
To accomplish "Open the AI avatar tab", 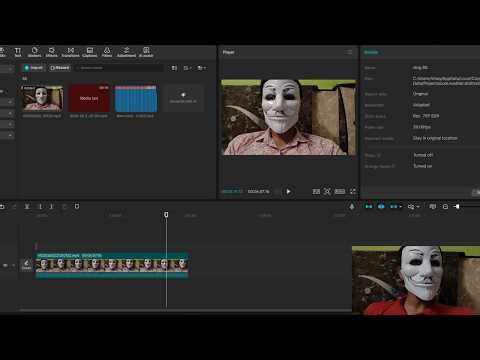I will (146, 52).
